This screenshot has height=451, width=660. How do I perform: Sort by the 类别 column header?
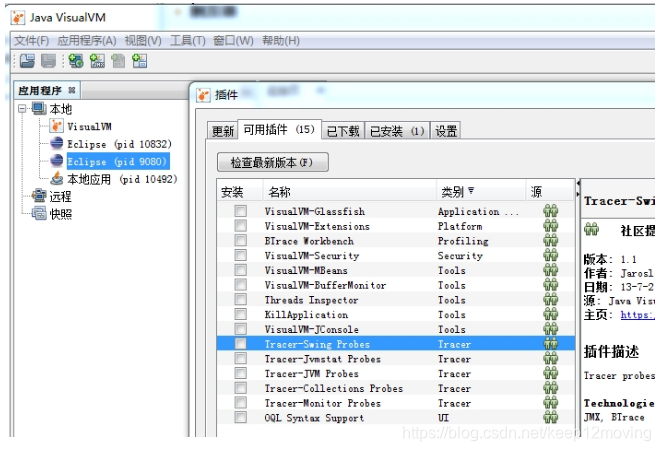[481, 192]
